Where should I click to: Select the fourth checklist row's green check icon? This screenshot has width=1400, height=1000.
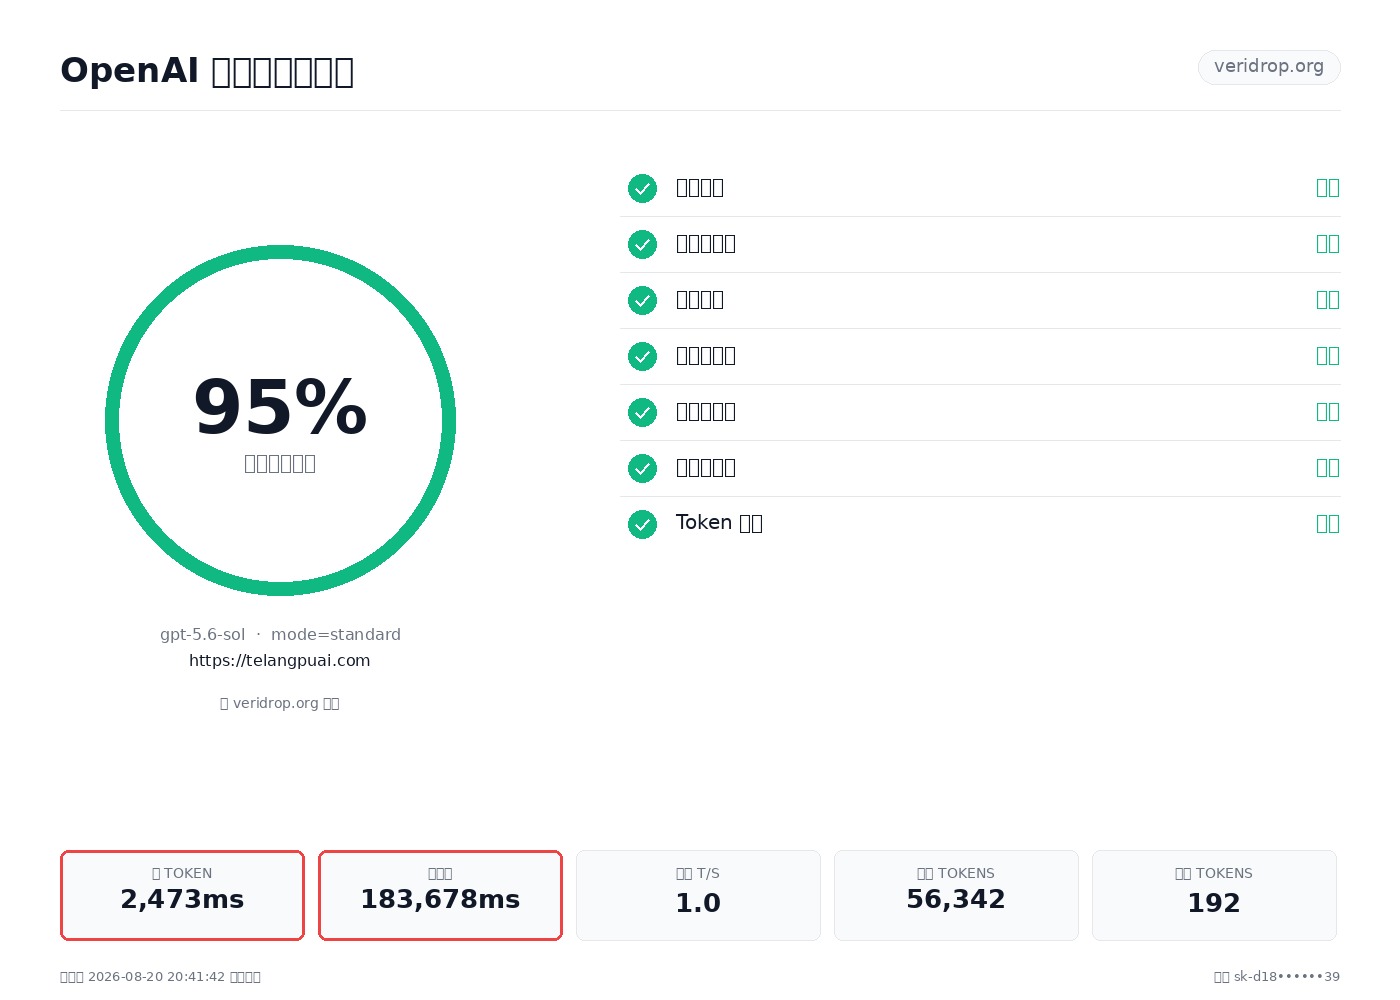(x=642, y=356)
